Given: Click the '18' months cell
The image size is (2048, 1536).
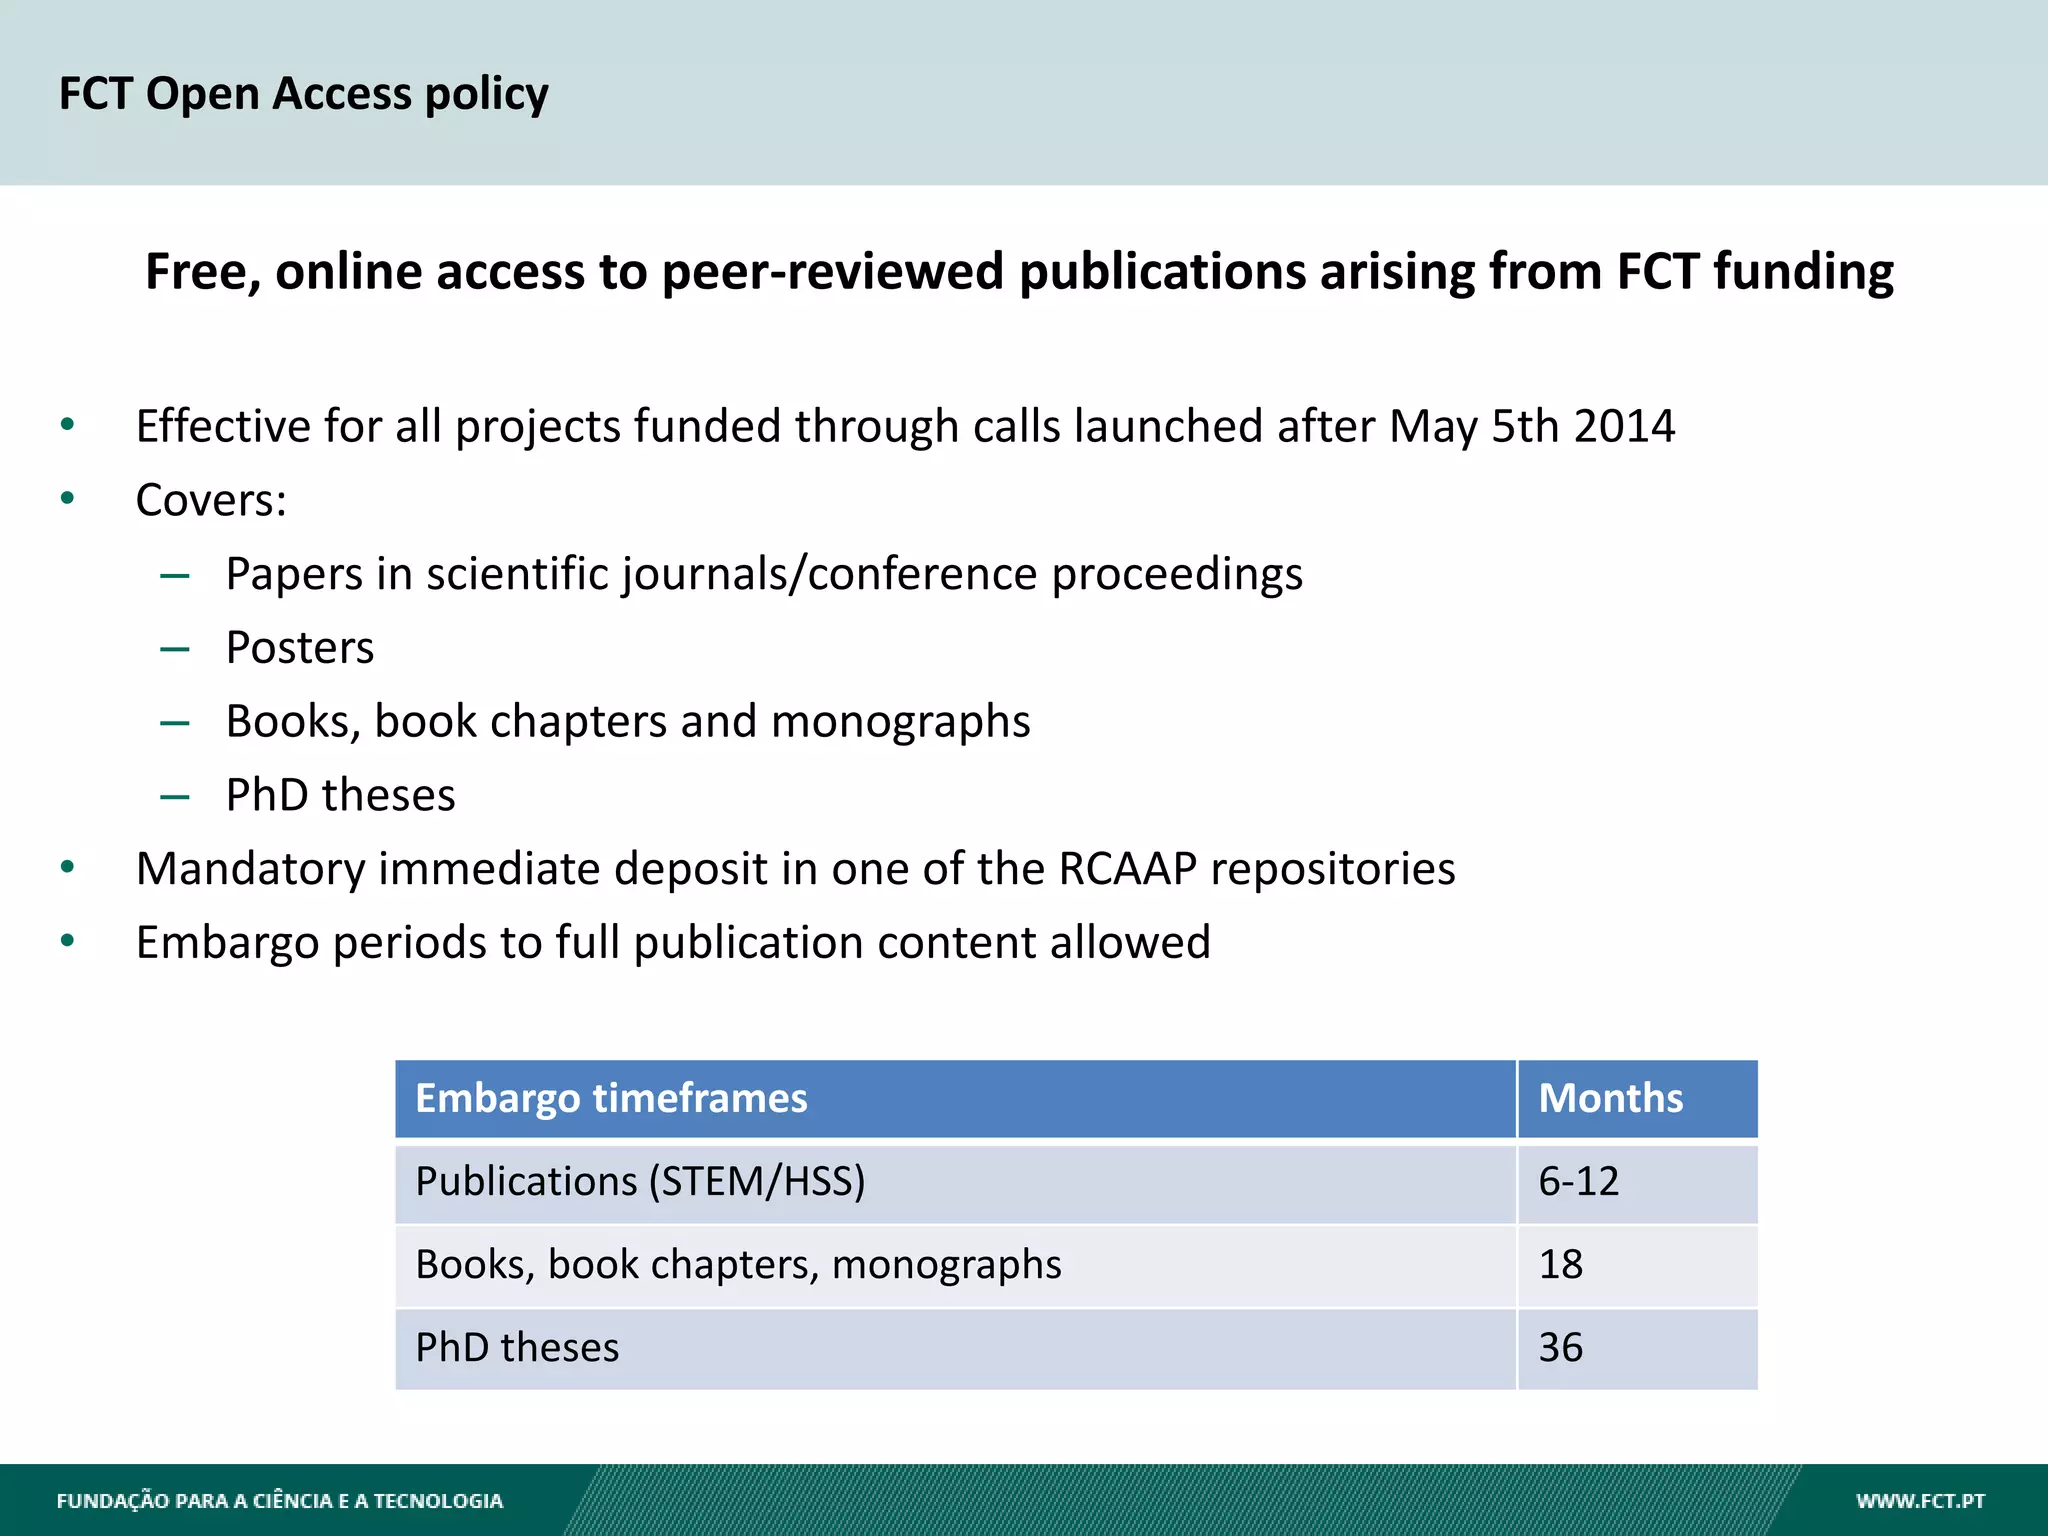Looking at the screenshot, I should click(x=1638, y=1266).
